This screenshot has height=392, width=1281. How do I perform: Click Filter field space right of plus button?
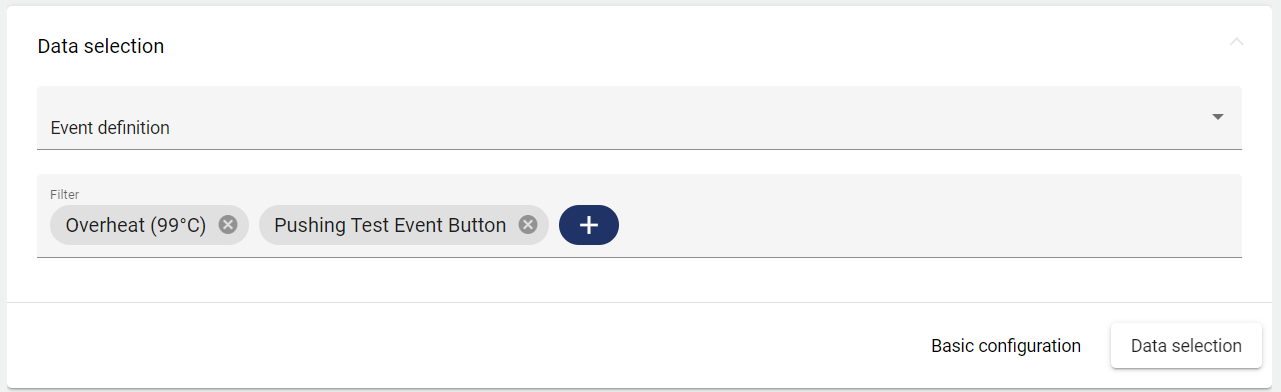tap(930, 225)
